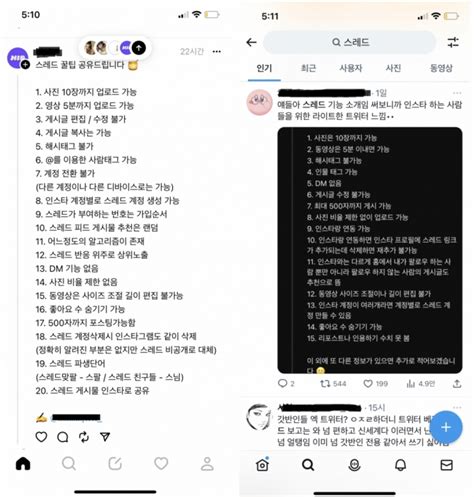The height and width of the screenshot is (497, 474).
Task: Tap the comment bubble under the Threads post
Action: click(x=63, y=437)
